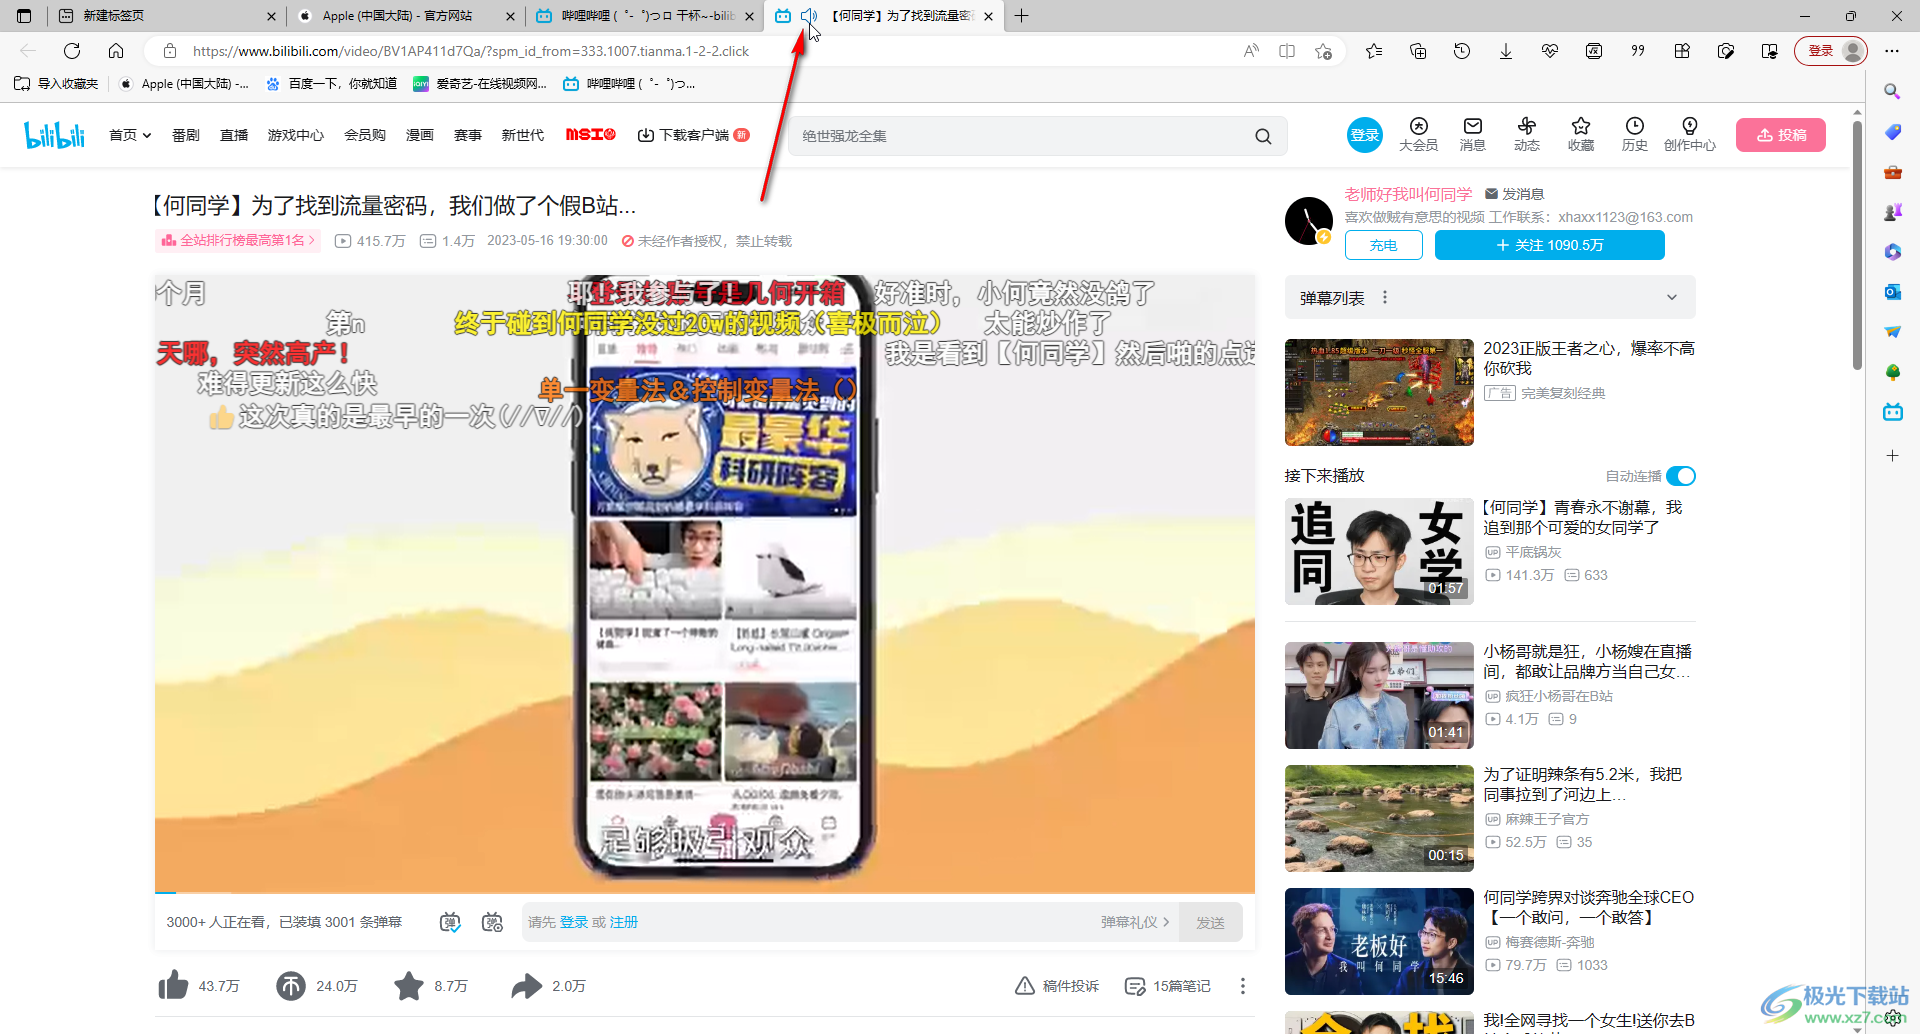The height and width of the screenshot is (1034, 1920).
Task: Open 百度一下 bookmark
Action: click(x=331, y=84)
